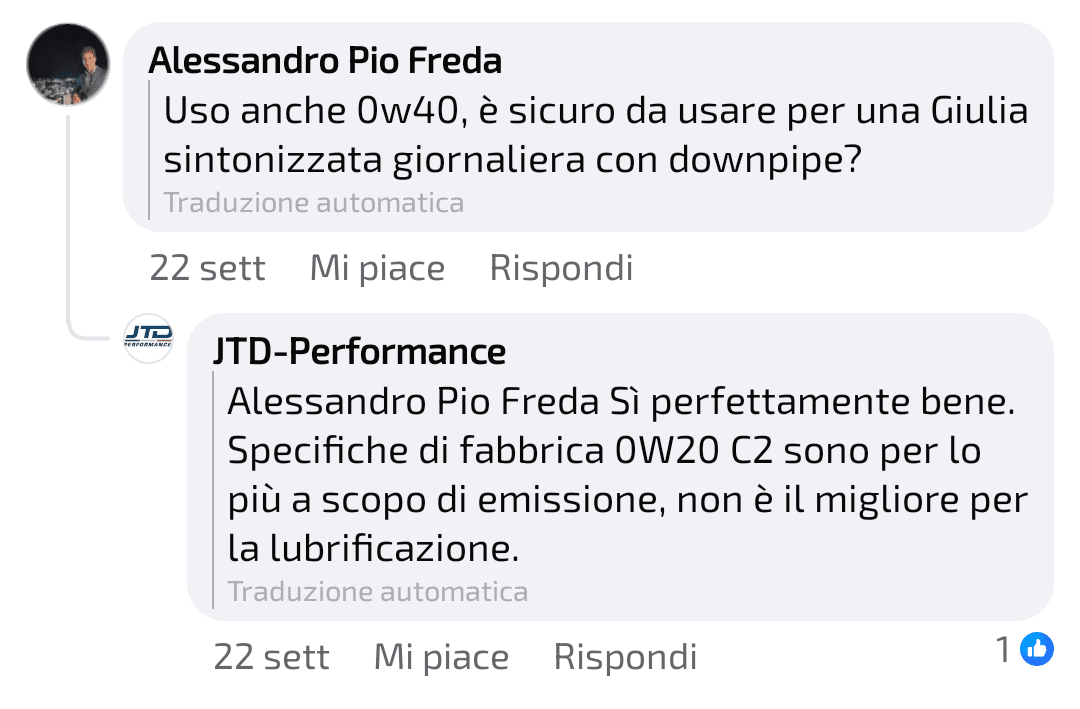Viewport: 1080px width, 709px height.
Task: Click Traduzione automatica under JTD-Performance's reply
Action: [377, 591]
